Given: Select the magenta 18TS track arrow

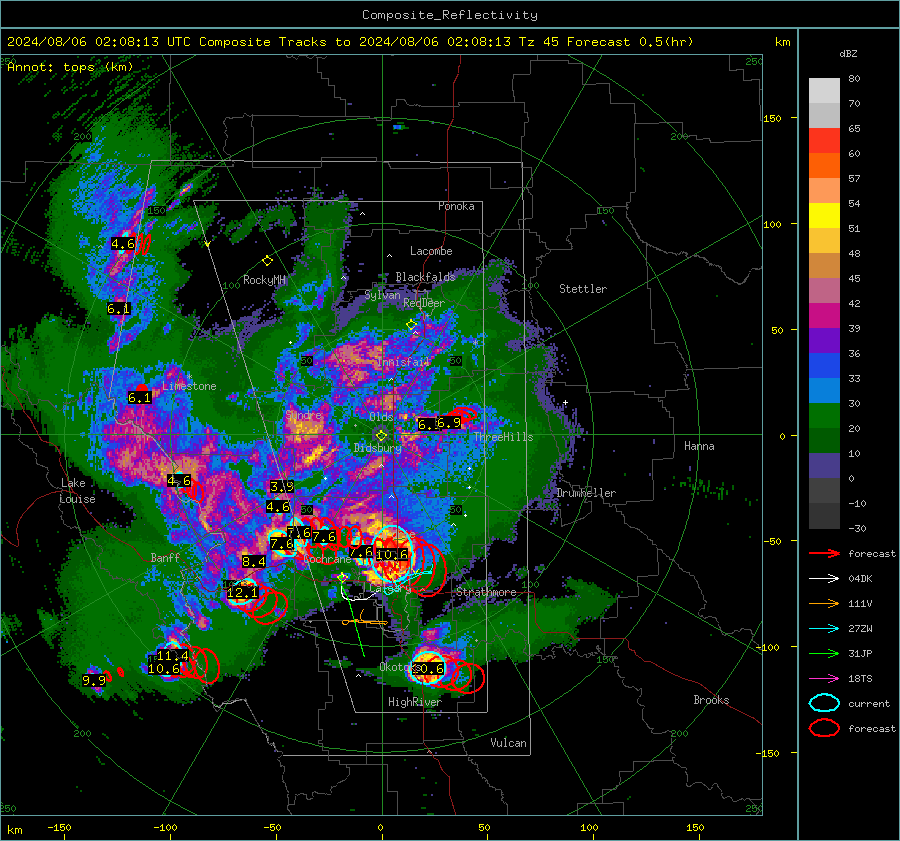Looking at the screenshot, I should tap(824, 679).
